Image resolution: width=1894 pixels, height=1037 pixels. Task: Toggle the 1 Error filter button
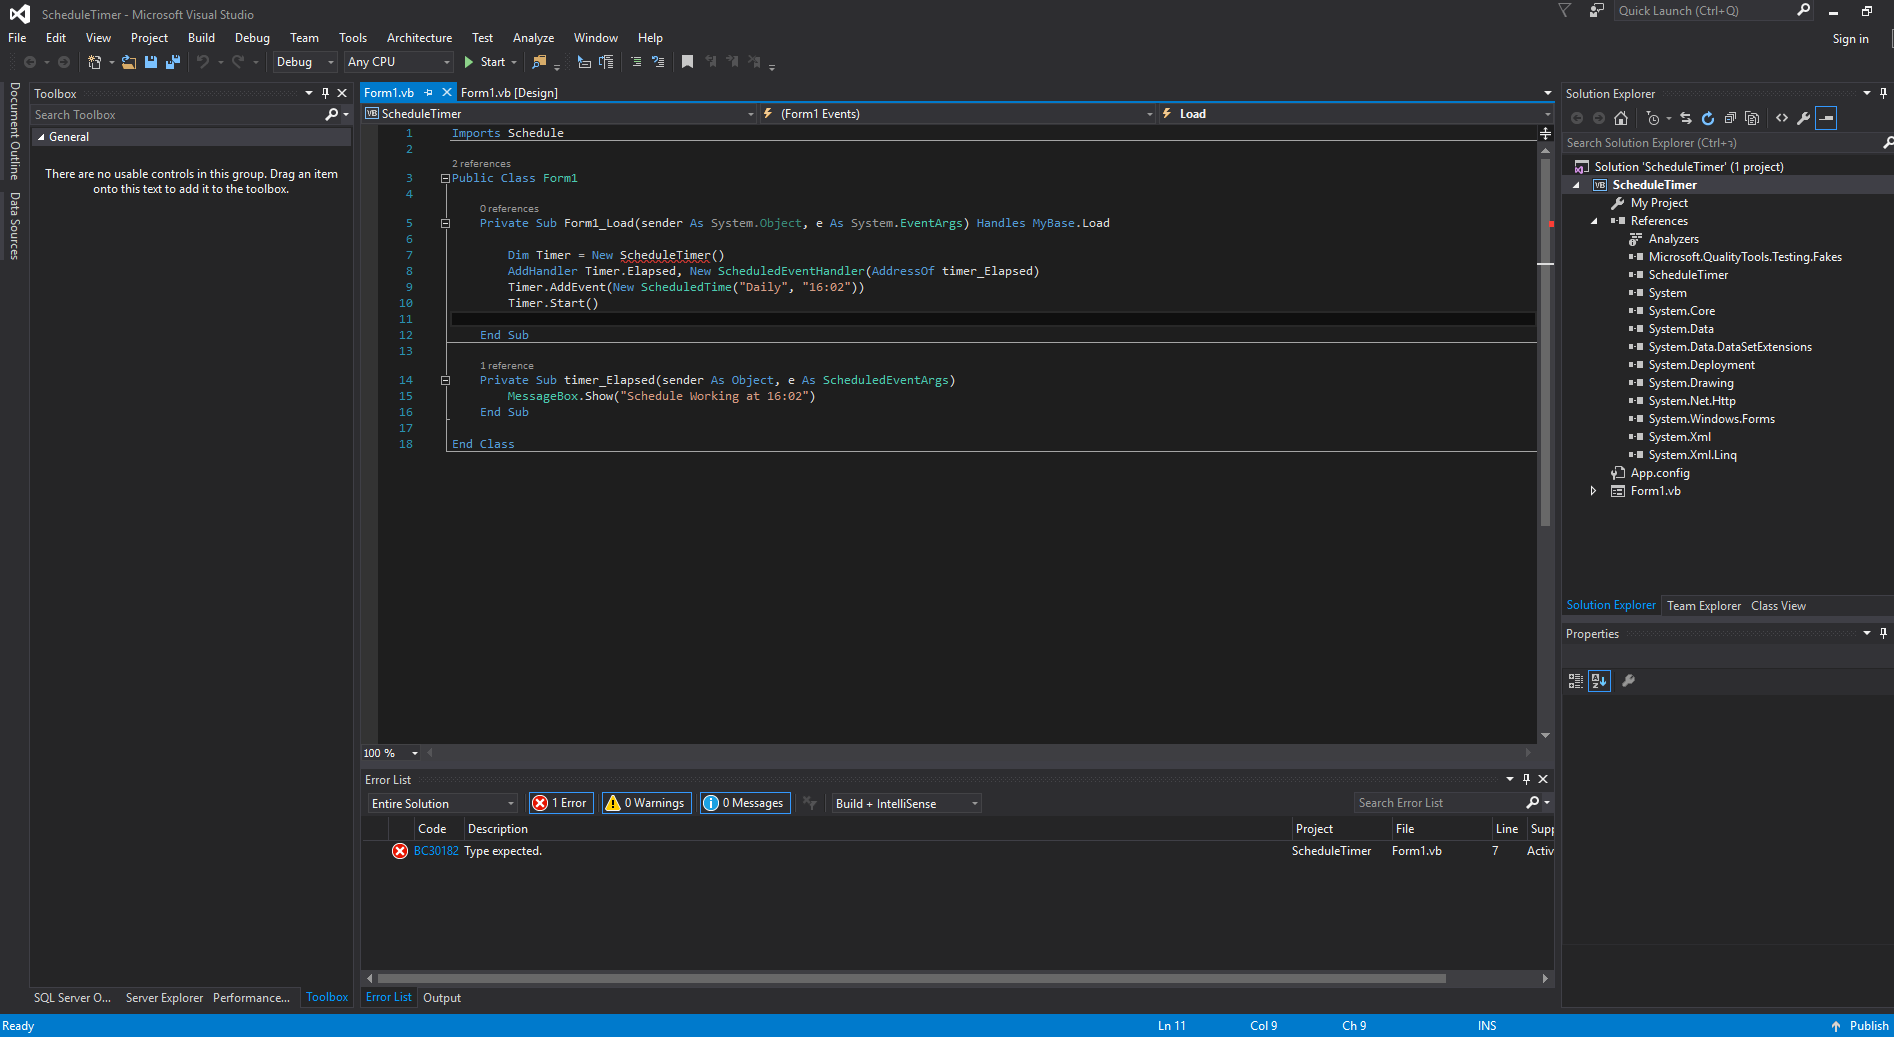pyautogui.click(x=561, y=803)
